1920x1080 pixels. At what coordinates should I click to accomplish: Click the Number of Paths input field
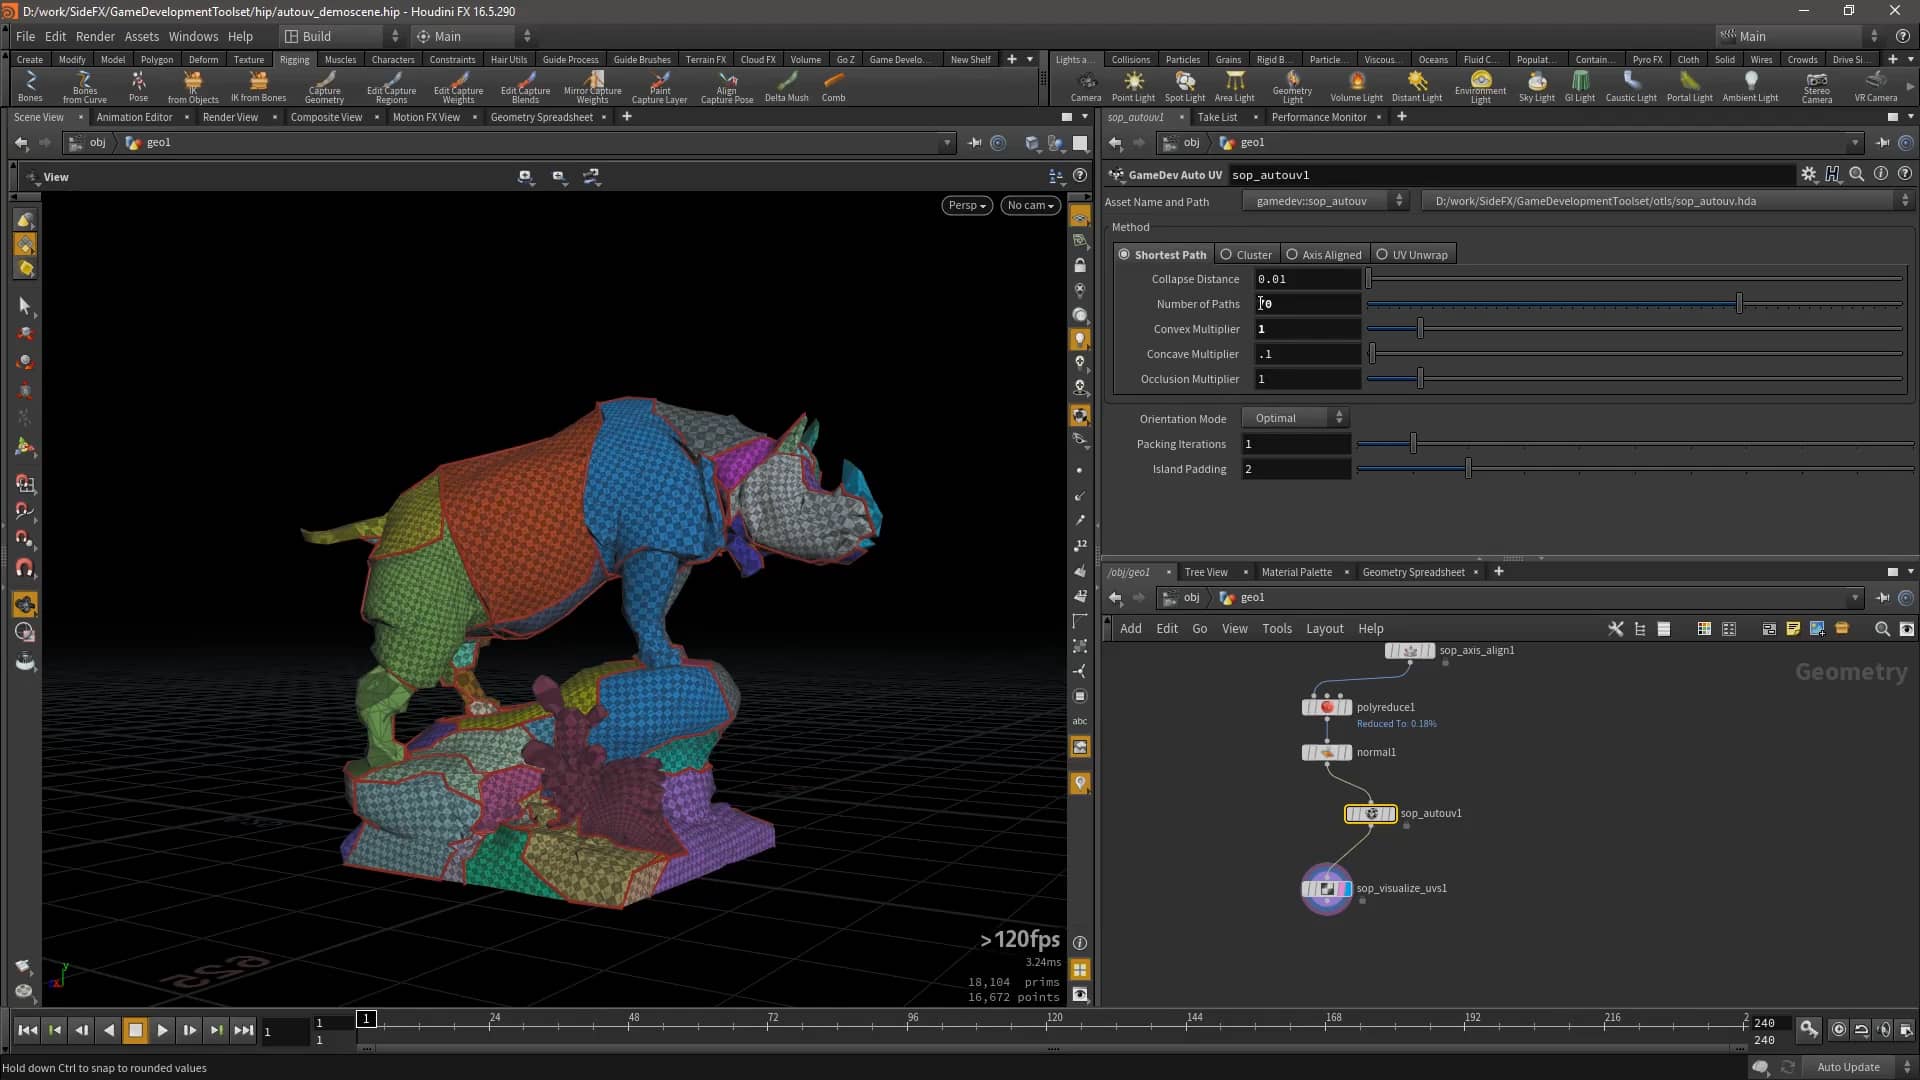coord(1307,303)
